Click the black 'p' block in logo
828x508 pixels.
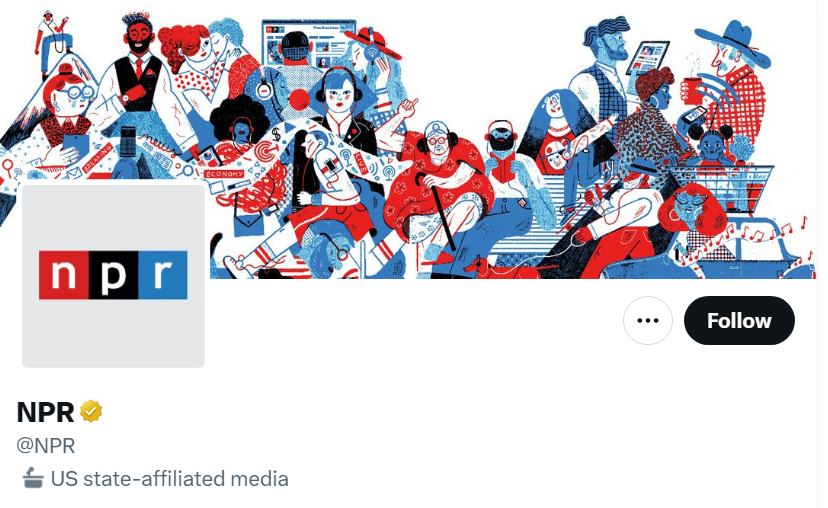pyautogui.click(x=113, y=275)
